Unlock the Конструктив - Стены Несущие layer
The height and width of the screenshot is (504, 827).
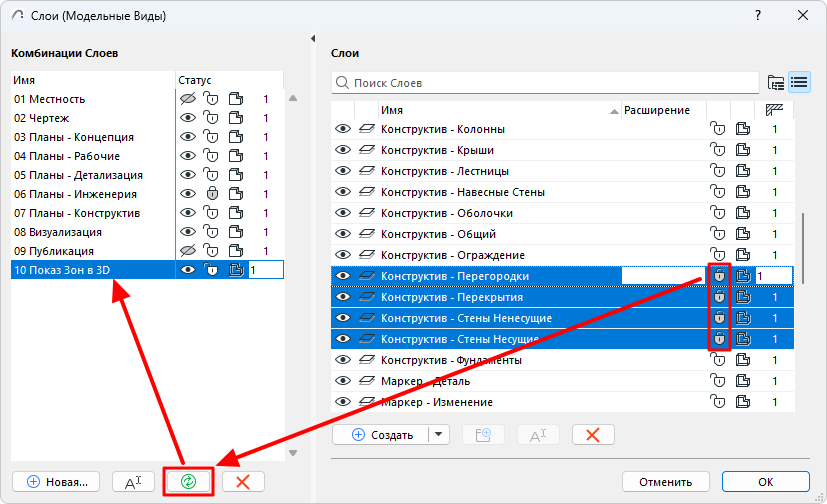pyautogui.click(x=719, y=338)
